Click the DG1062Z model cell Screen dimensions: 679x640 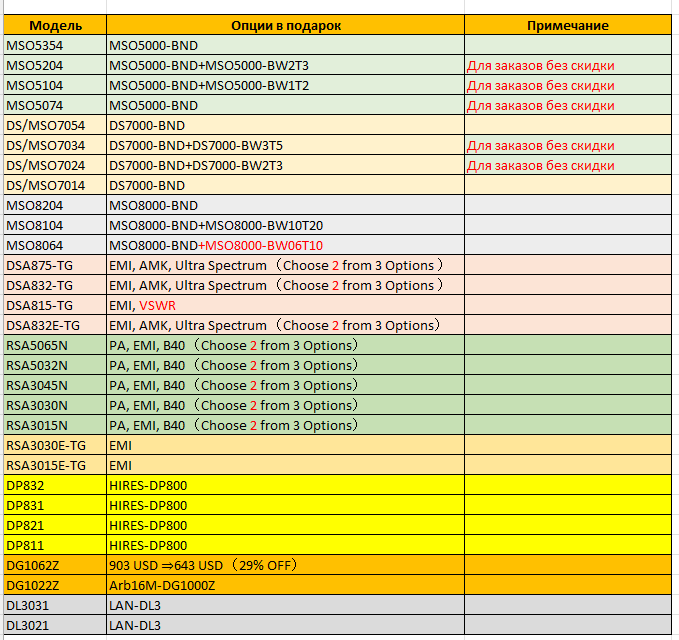(55, 565)
